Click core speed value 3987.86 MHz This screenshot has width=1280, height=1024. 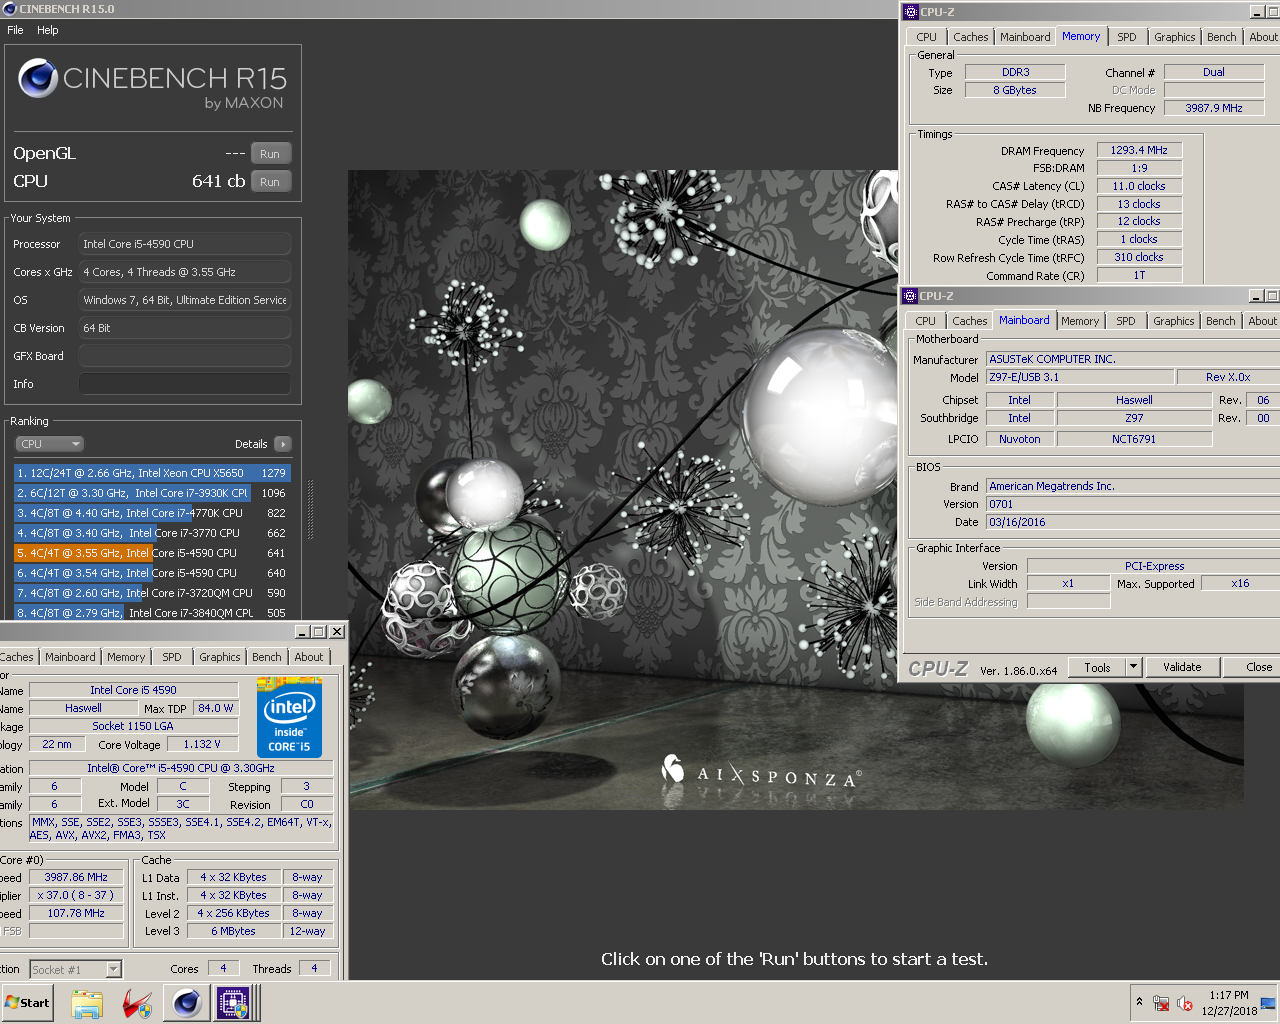click(x=76, y=877)
